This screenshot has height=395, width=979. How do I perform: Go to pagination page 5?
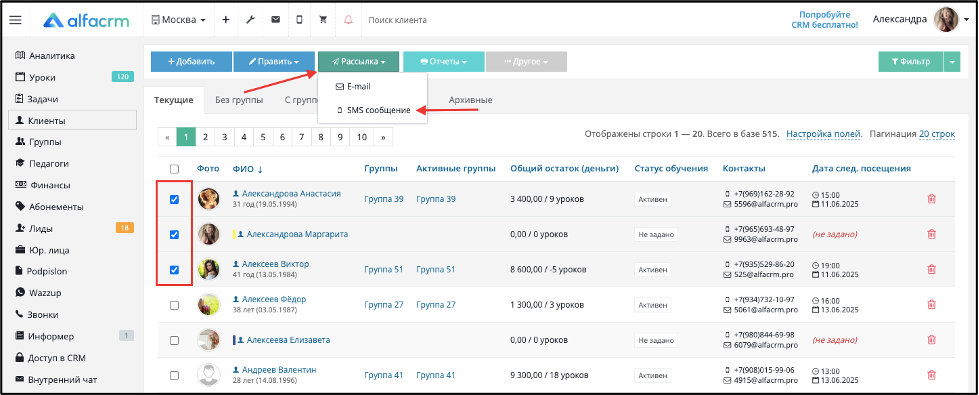pos(263,137)
